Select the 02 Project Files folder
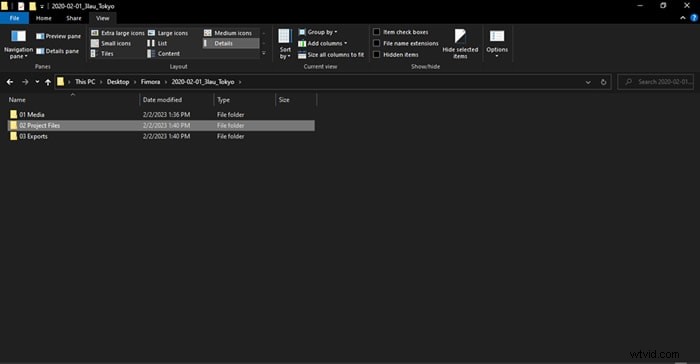700x364 pixels. (x=161, y=126)
